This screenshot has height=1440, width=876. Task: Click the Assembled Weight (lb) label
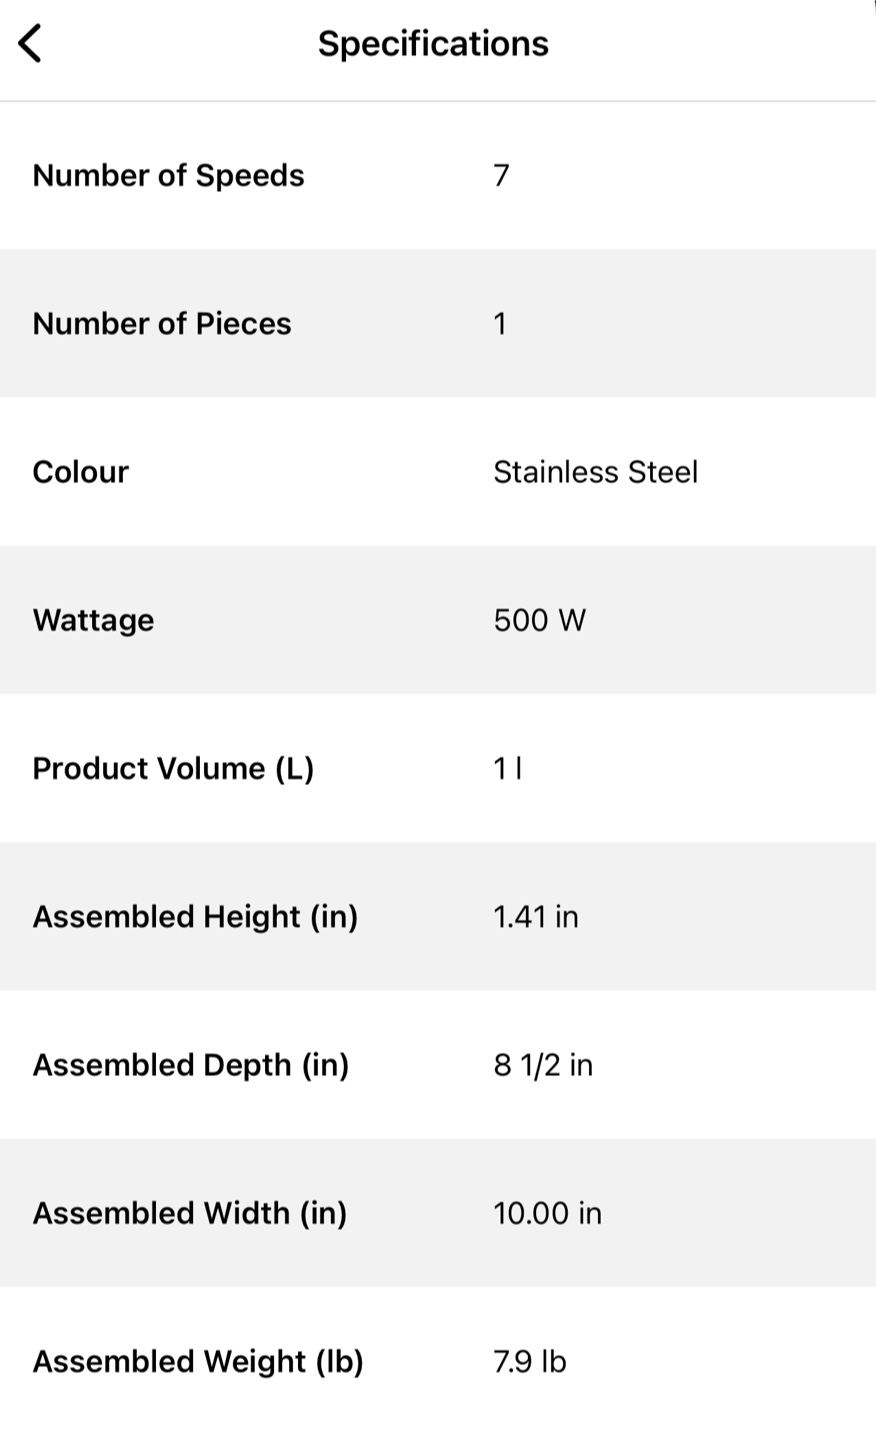click(x=198, y=1361)
